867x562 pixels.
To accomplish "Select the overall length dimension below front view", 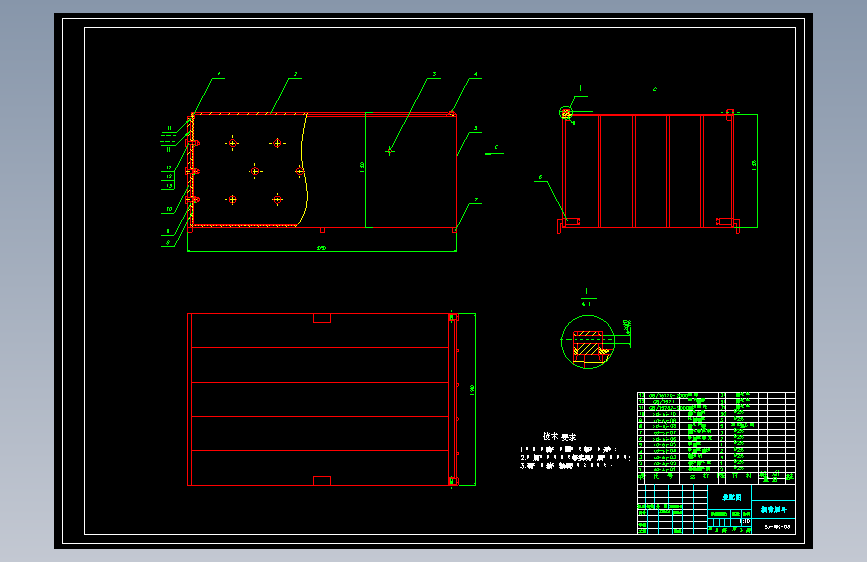I will [x=322, y=248].
